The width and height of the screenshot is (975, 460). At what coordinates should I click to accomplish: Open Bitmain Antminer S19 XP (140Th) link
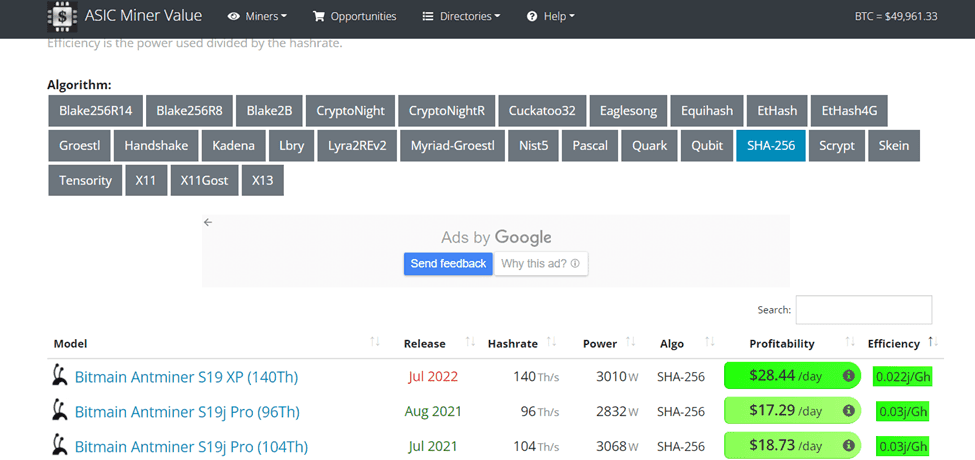pos(187,377)
